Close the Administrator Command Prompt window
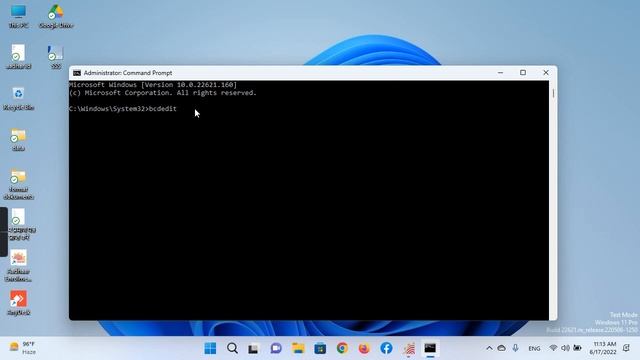The width and height of the screenshot is (640, 360). tap(546, 73)
